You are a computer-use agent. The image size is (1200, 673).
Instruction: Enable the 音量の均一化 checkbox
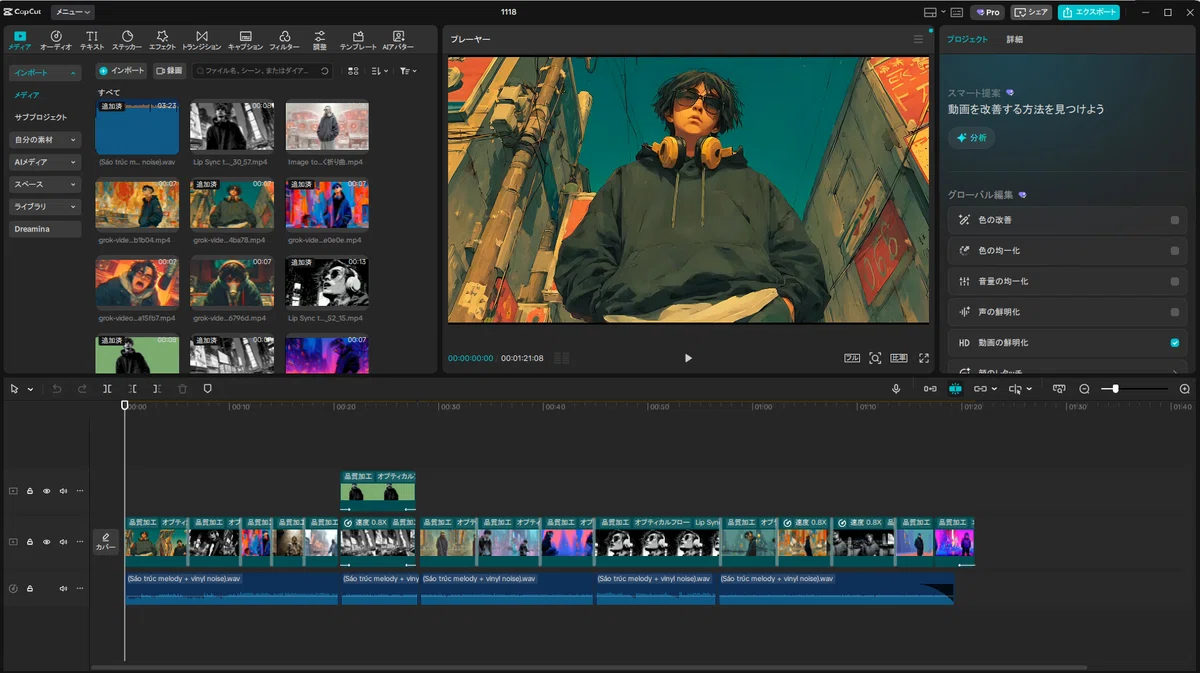[1175, 282]
